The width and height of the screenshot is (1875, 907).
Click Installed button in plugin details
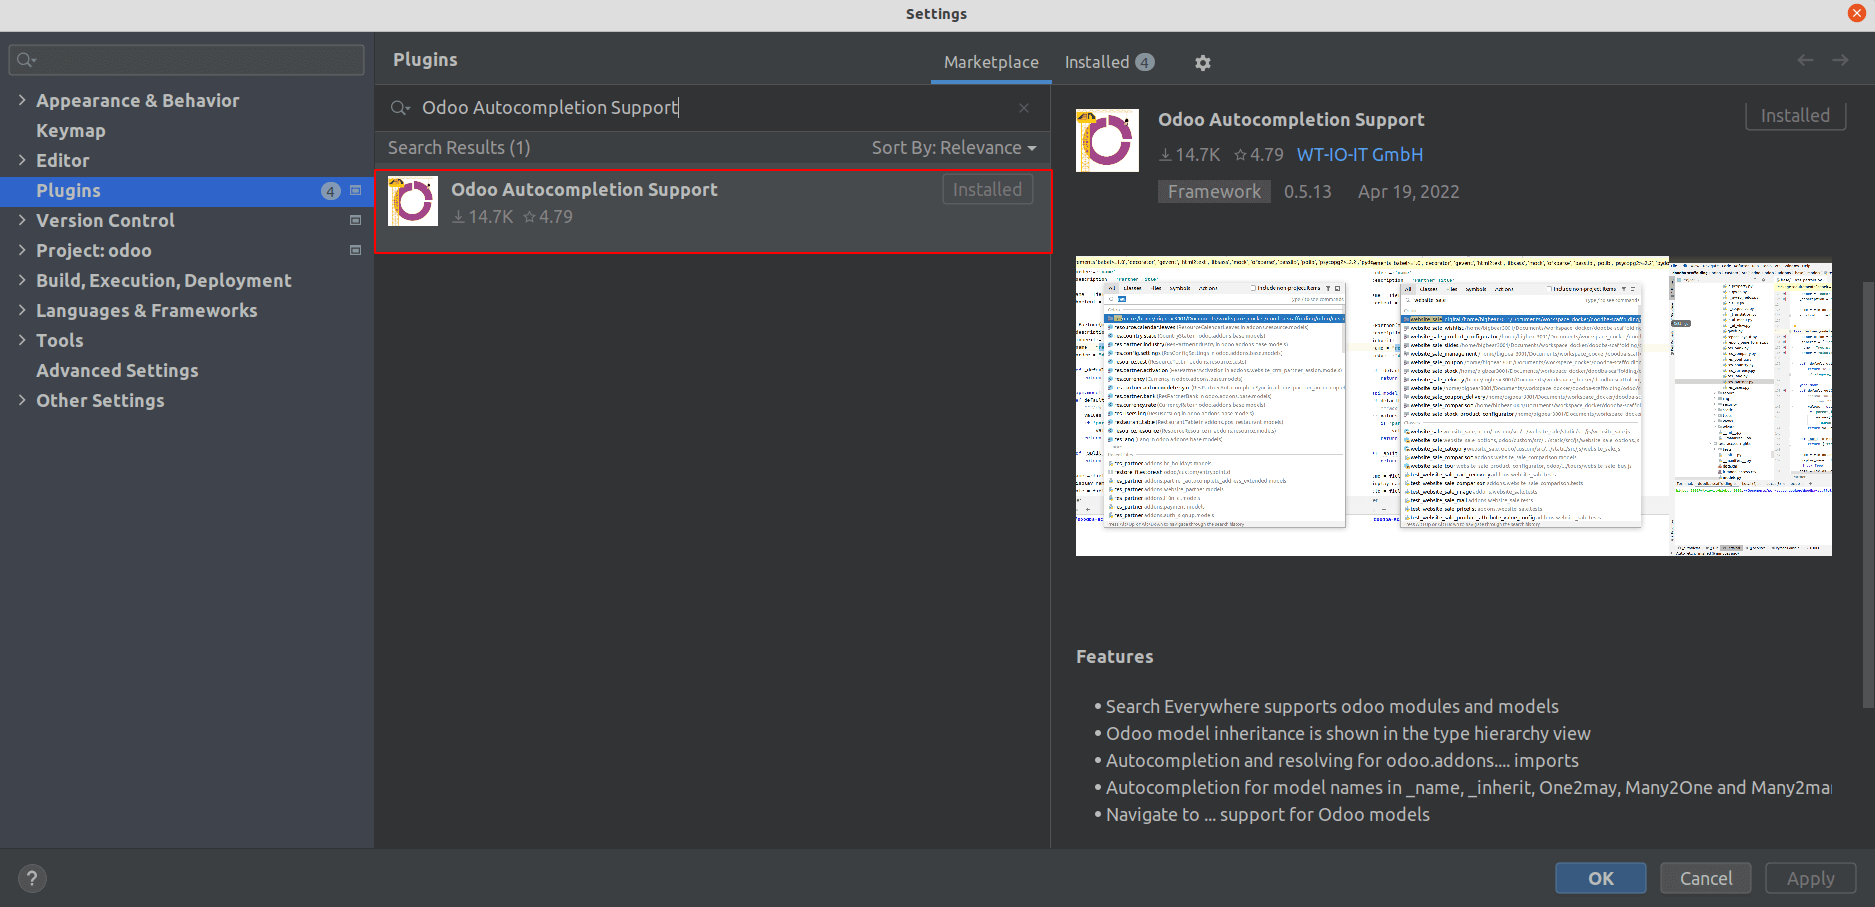[1795, 115]
